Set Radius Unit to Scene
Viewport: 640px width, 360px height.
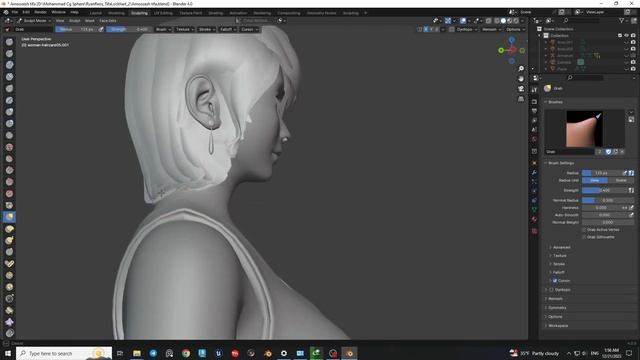621,180
